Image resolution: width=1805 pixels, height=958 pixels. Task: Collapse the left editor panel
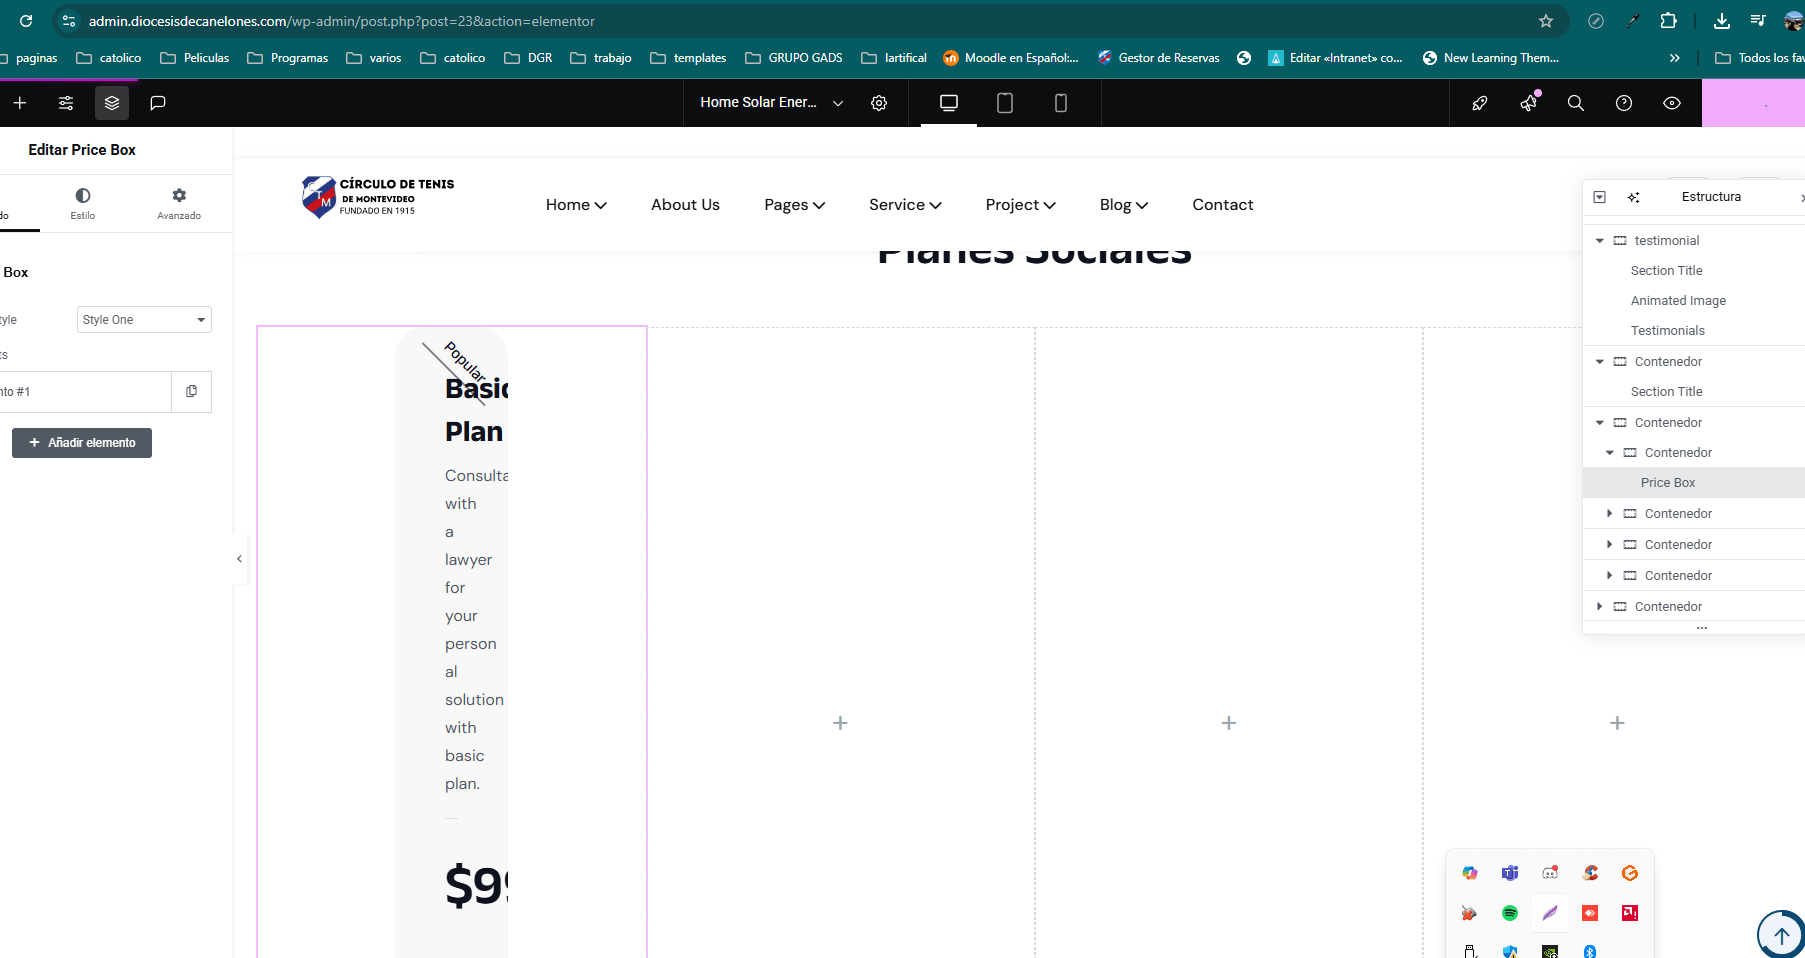pos(239,559)
